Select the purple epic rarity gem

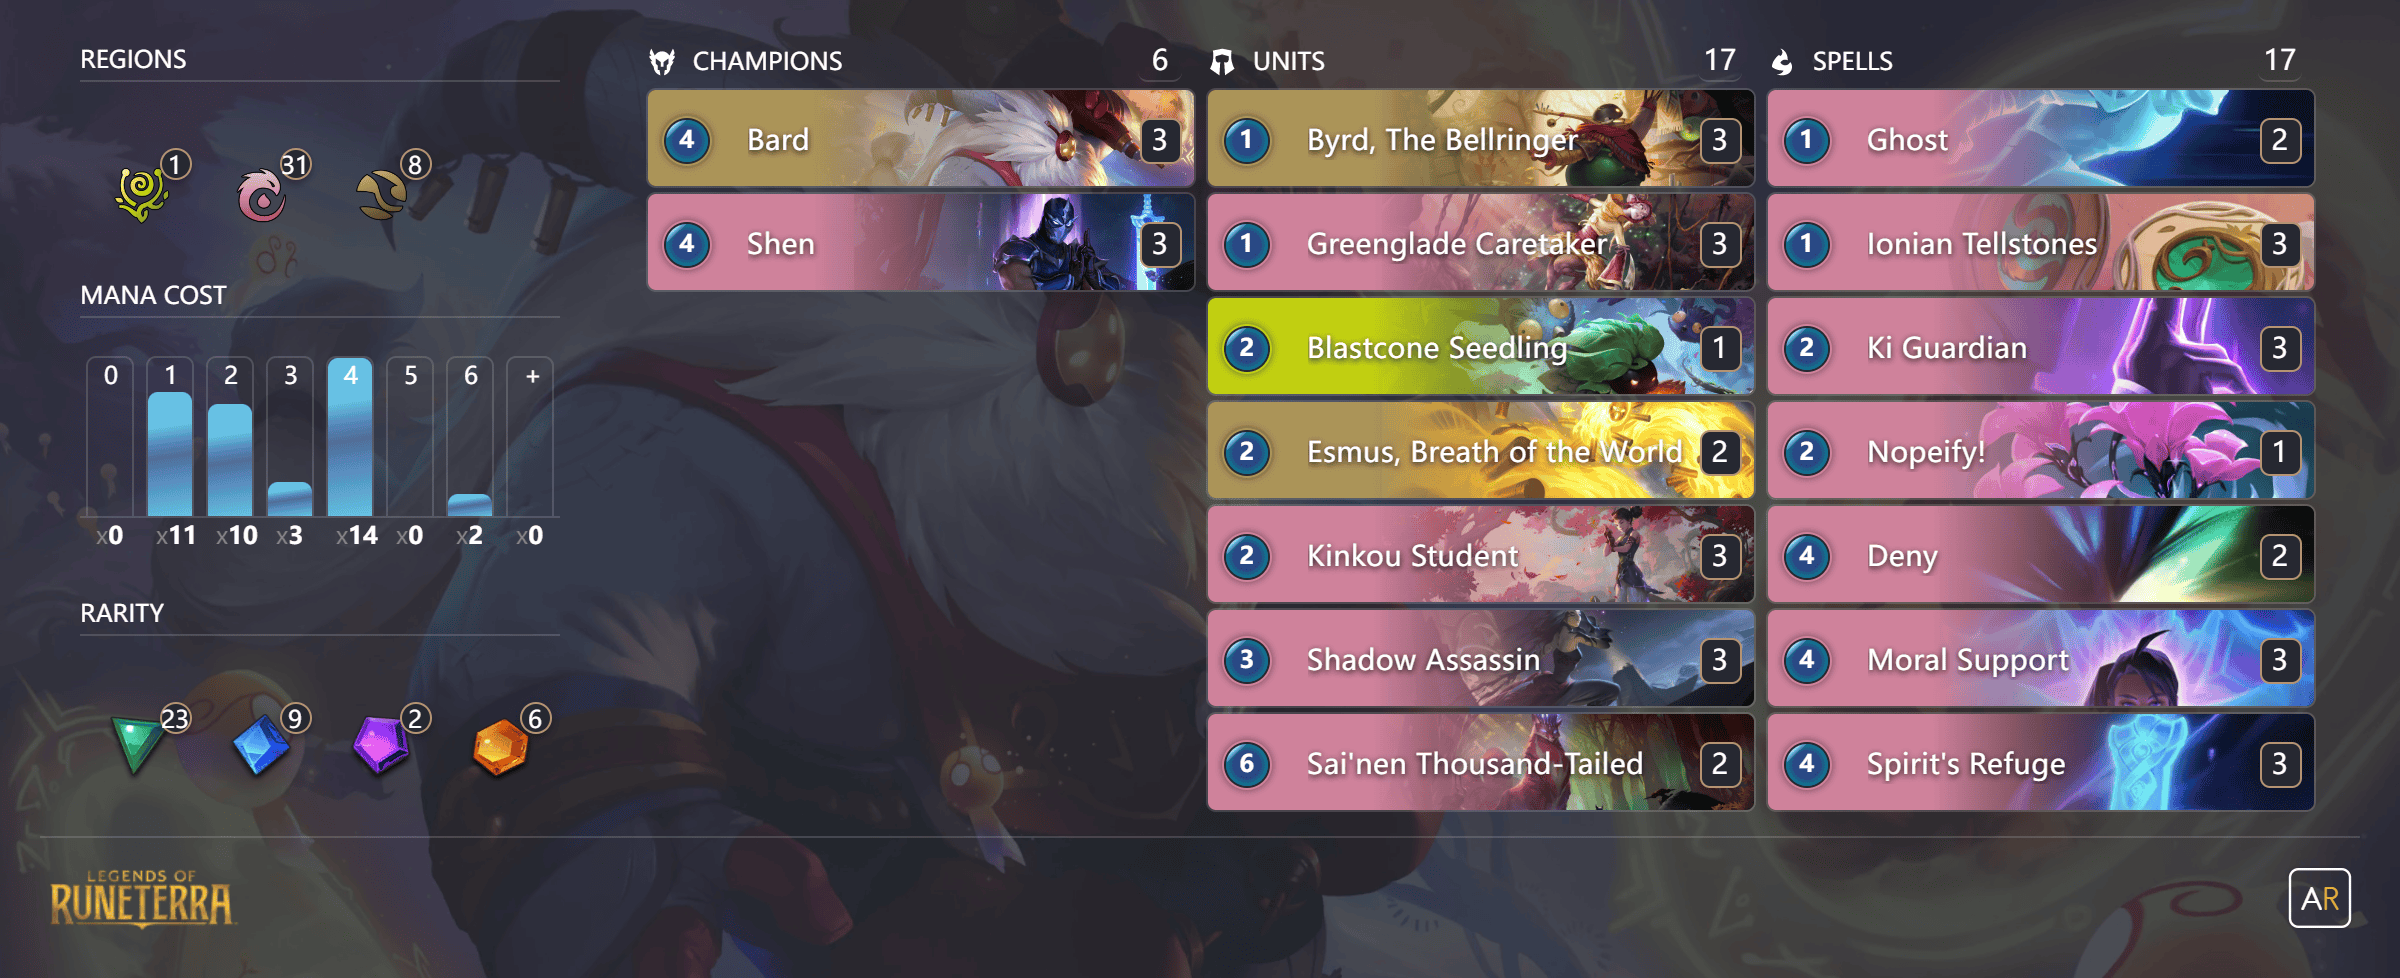[x=381, y=745]
